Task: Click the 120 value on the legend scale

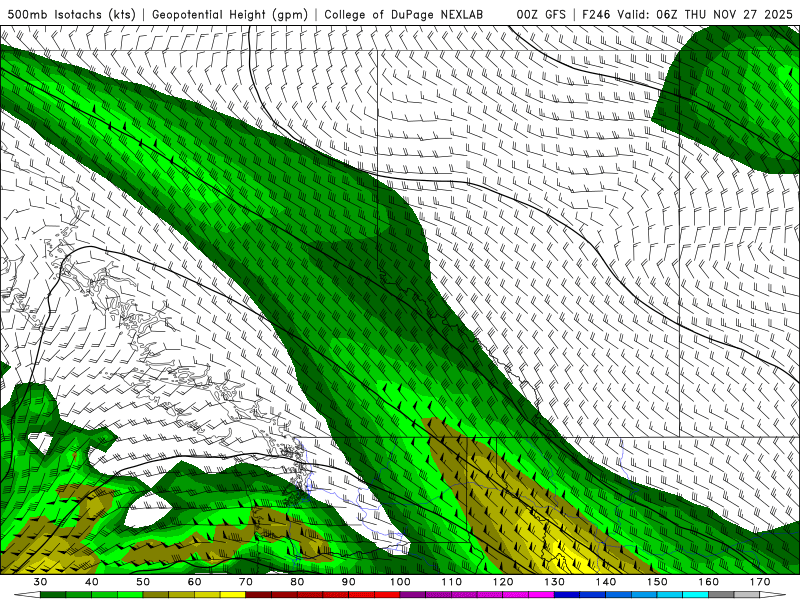Action: [503, 582]
